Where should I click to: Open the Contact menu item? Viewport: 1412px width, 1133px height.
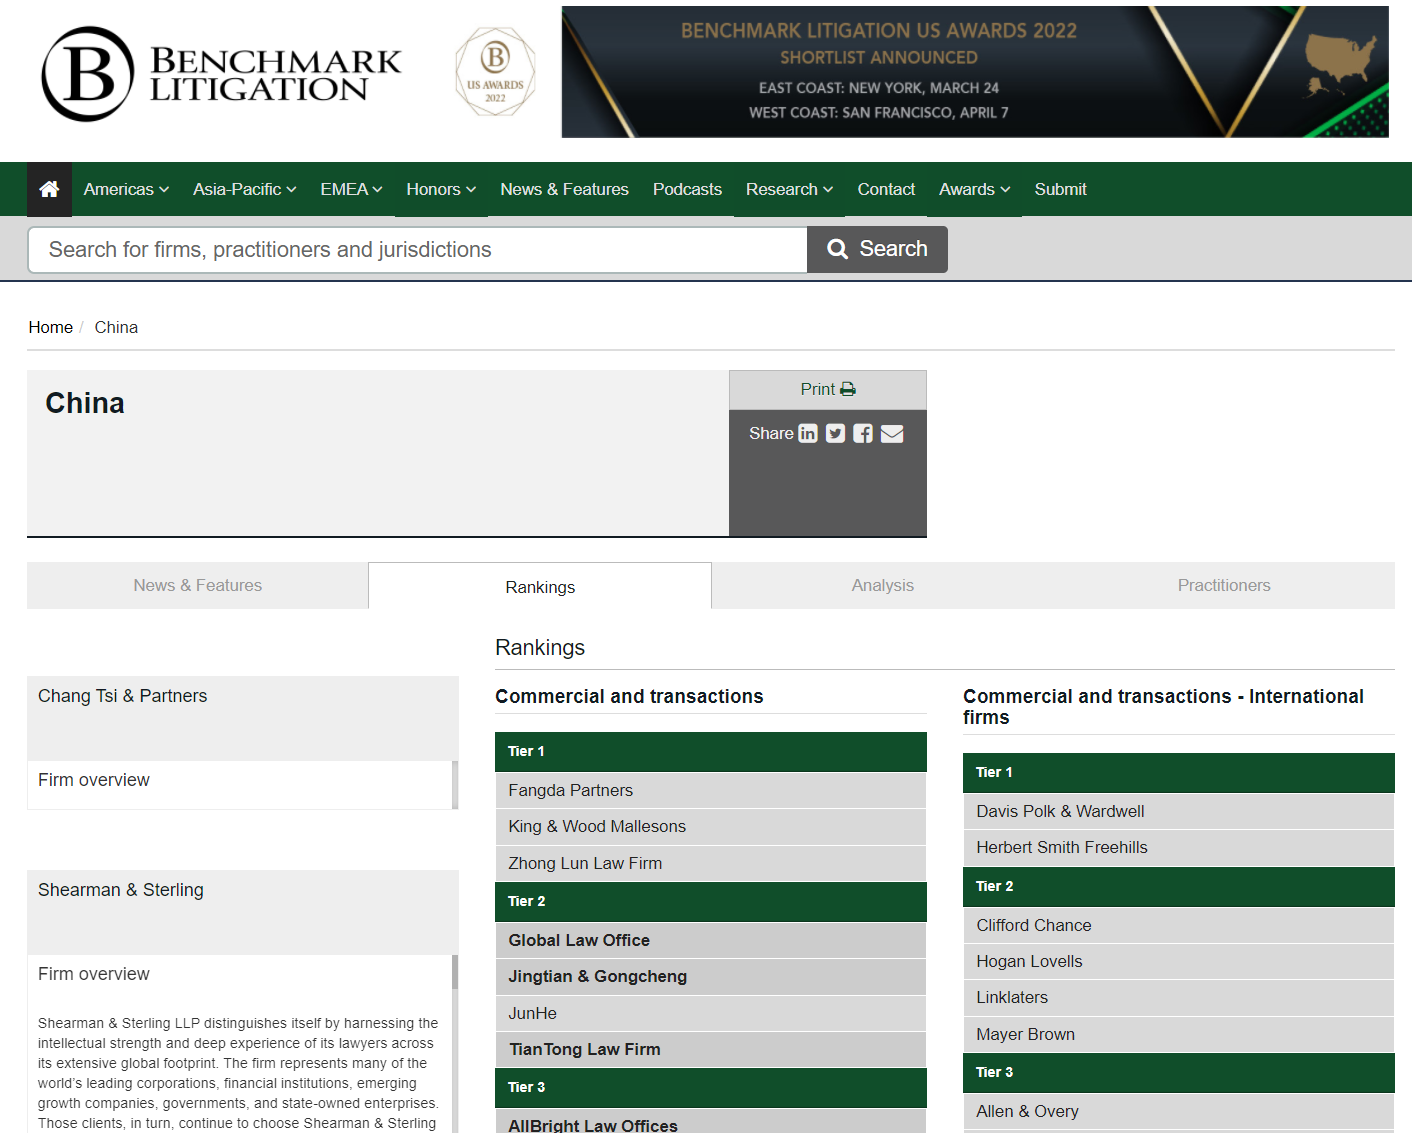(886, 189)
